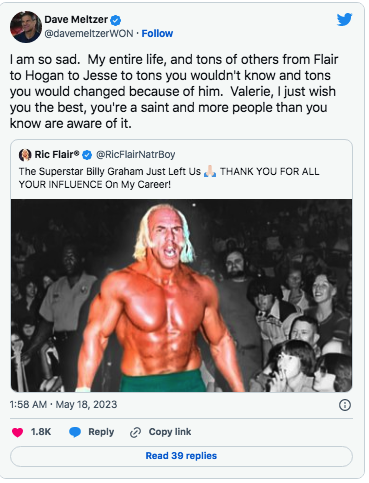Open Dave Meltzer's profile avatar
The height and width of the screenshot is (483, 369).
[x=26, y=27]
